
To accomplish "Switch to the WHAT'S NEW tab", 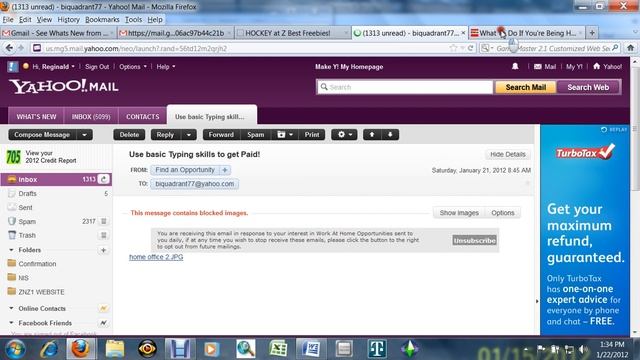I will (x=36, y=117).
